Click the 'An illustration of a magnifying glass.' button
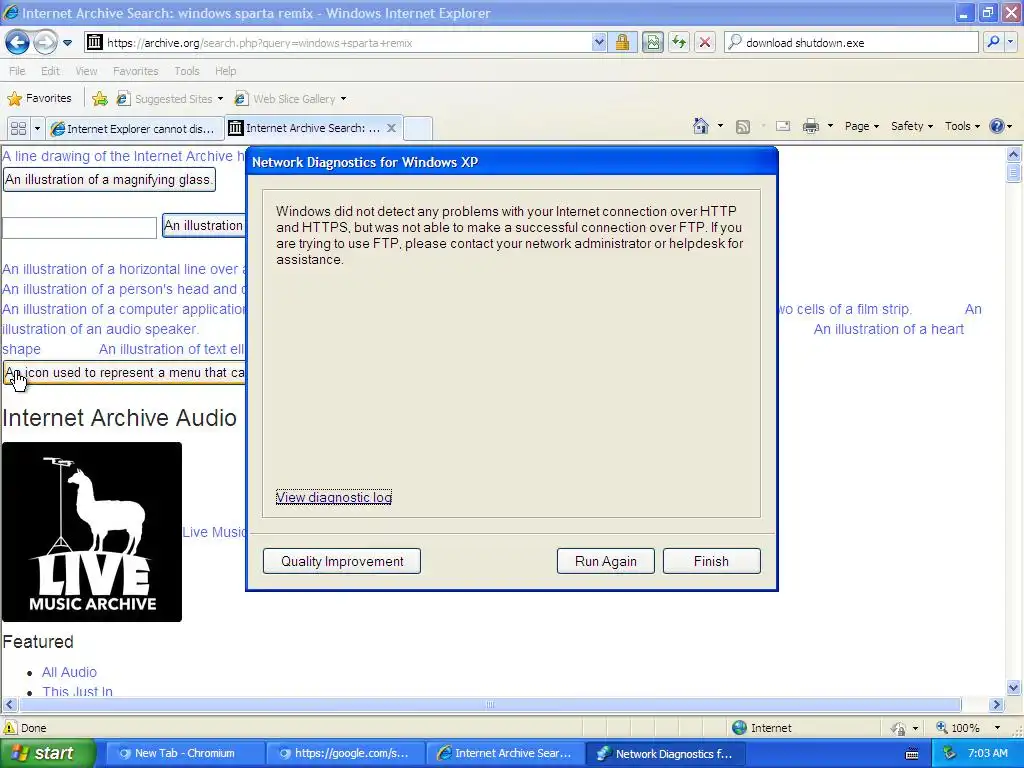 [109, 180]
